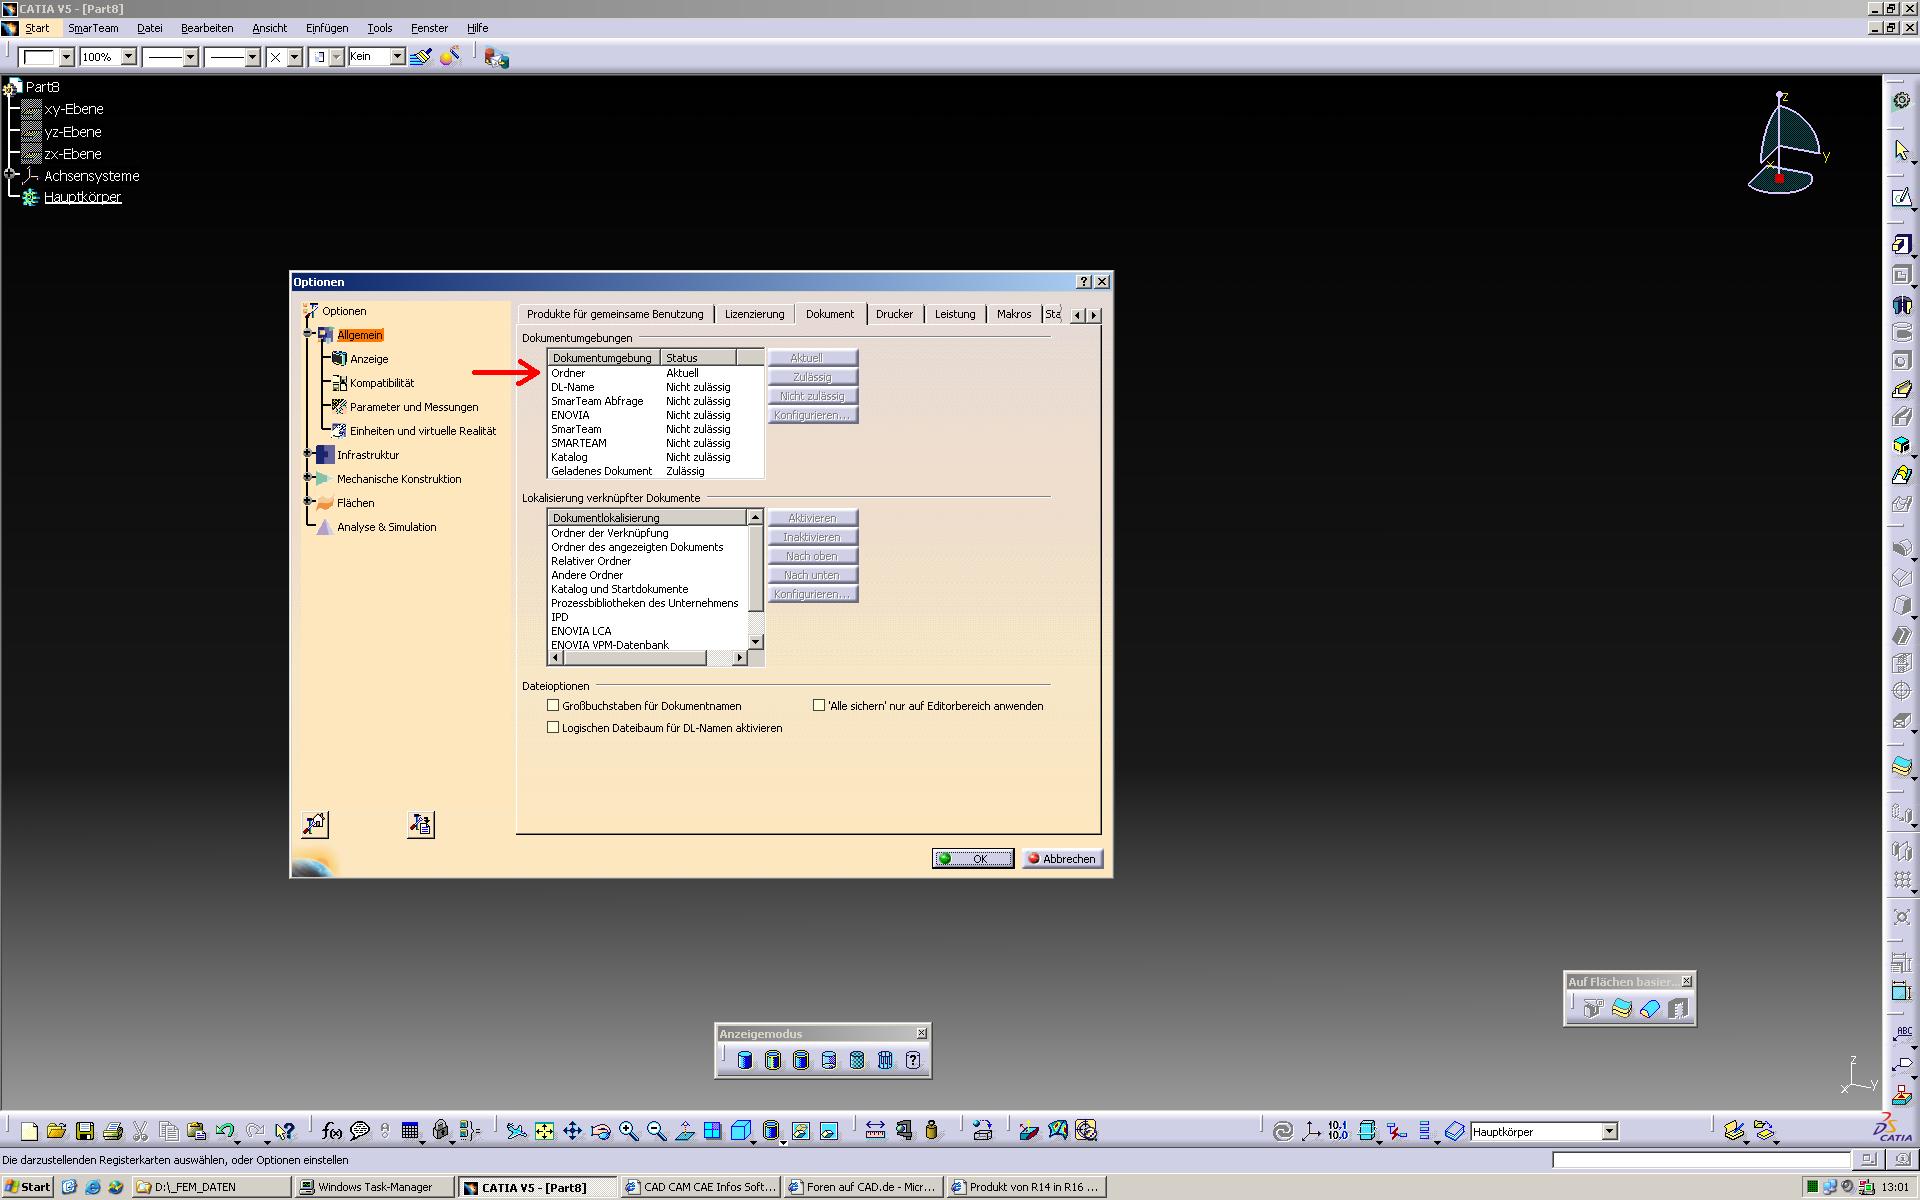Click the Sketcher icon in right toolbar
1920x1200 pixels.
click(x=1901, y=197)
